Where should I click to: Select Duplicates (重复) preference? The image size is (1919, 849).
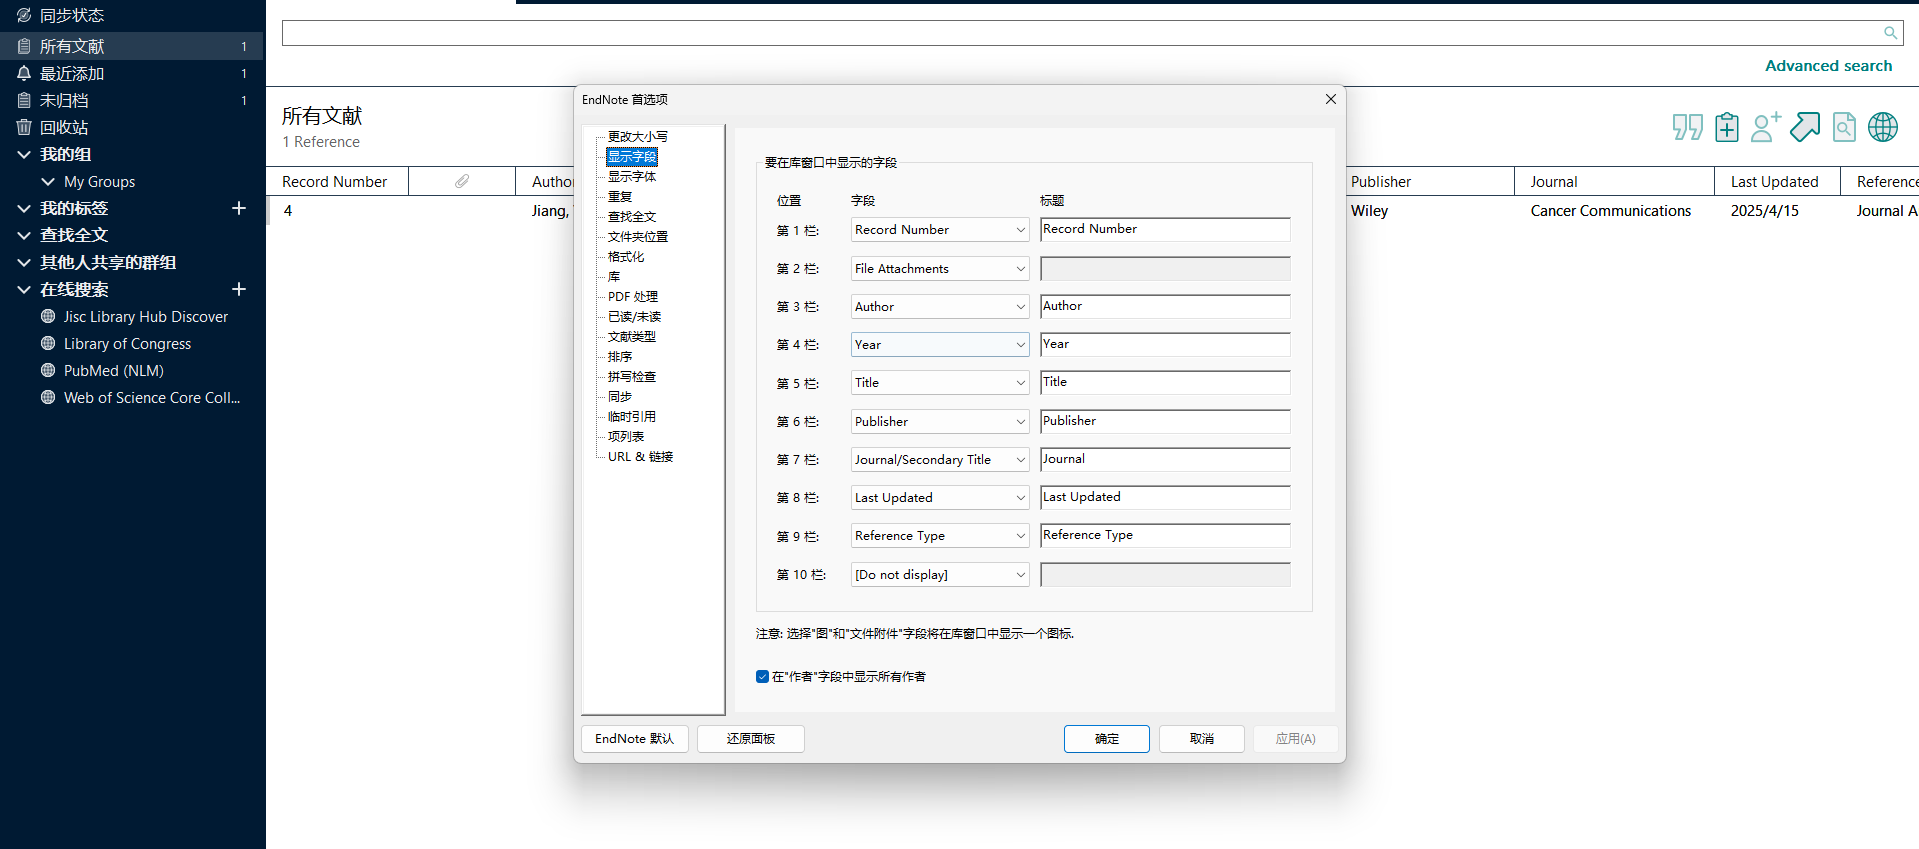620,197
